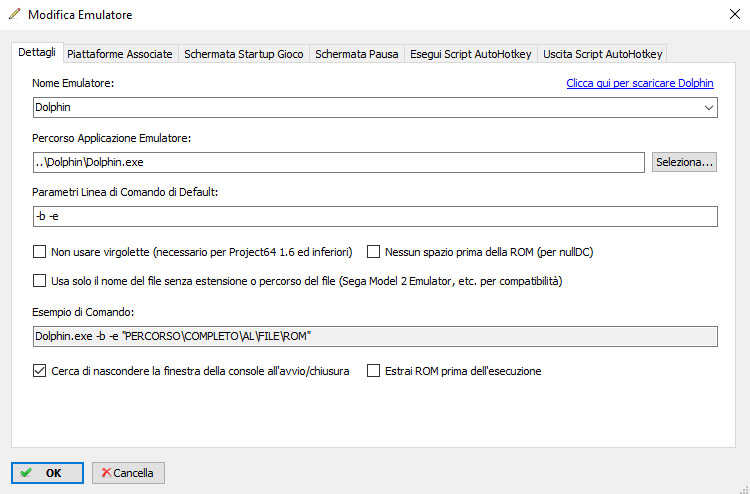The image size is (750, 494).
Task: Click the Esempio di Comando label
Action: [x=83, y=312]
